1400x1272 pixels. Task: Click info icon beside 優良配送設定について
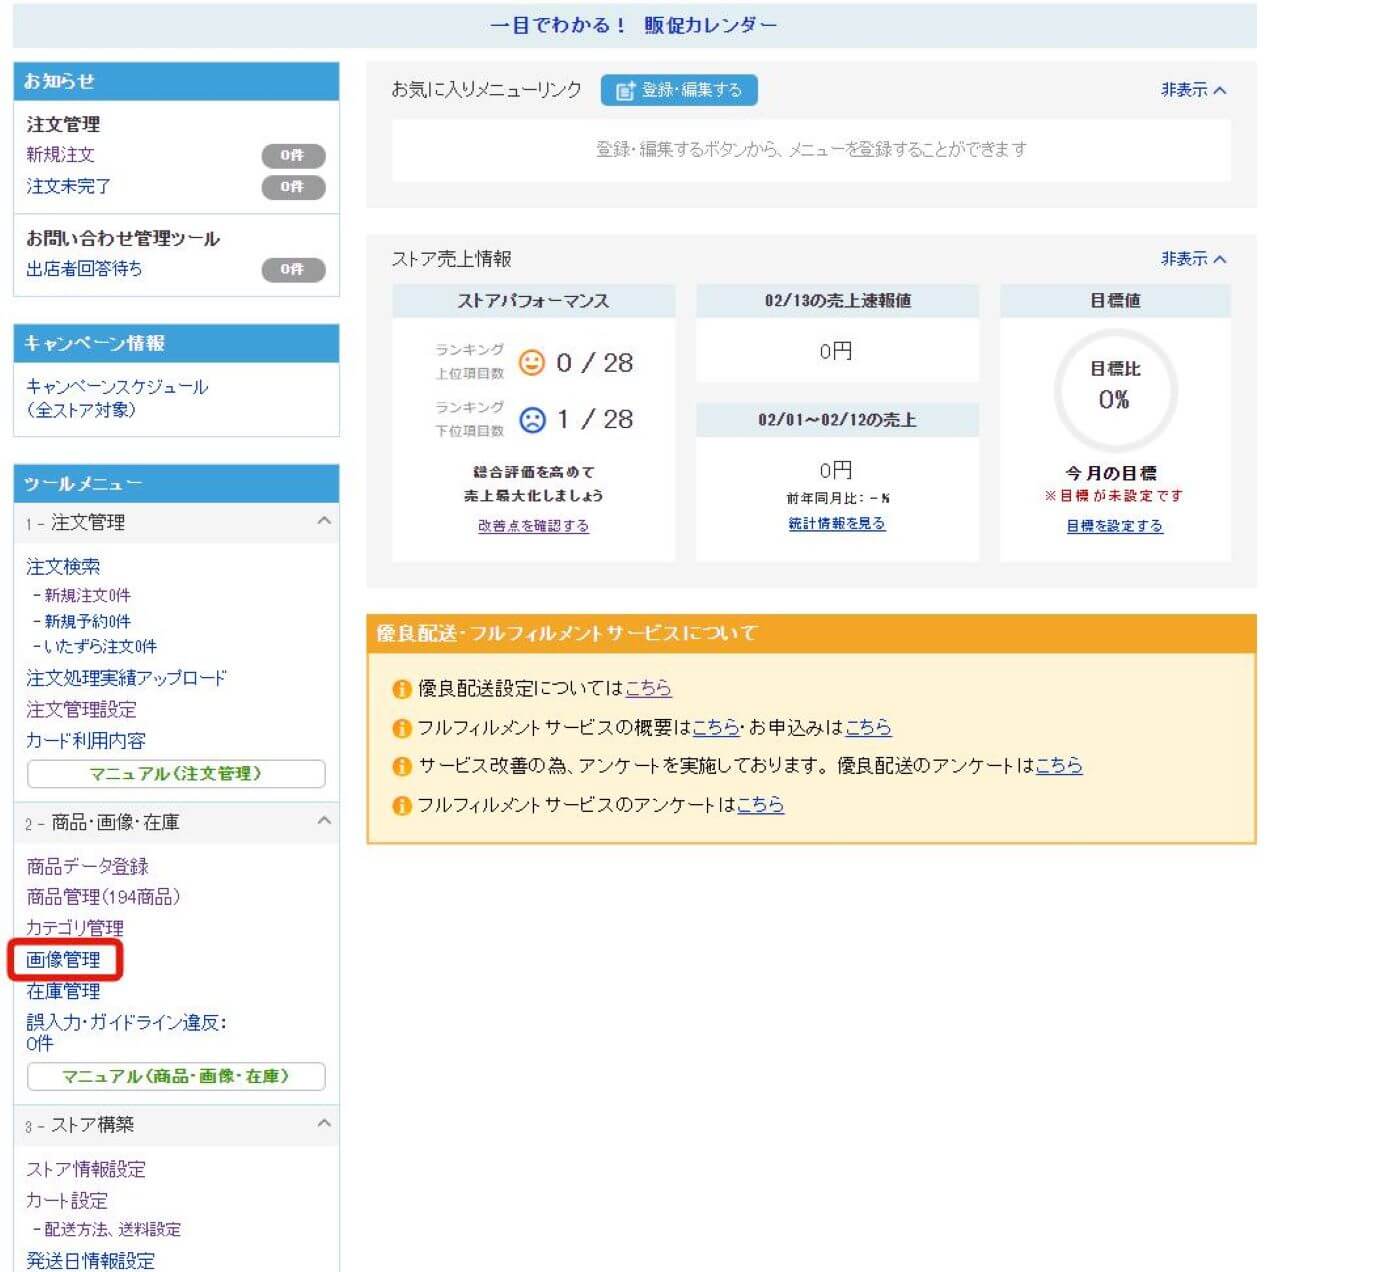(402, 689)
